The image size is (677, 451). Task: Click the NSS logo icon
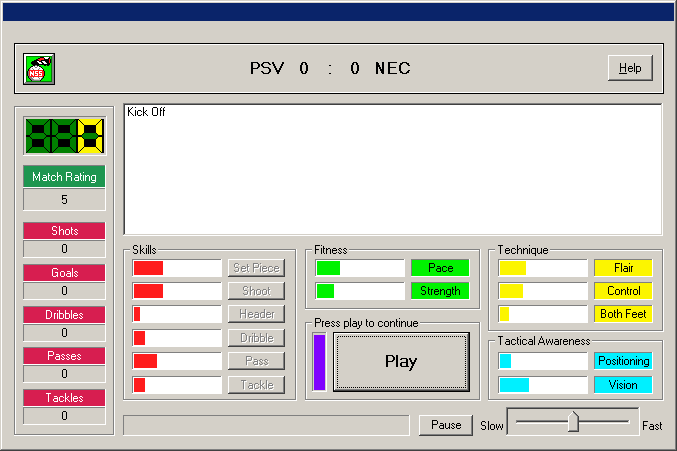click(39, 68)
